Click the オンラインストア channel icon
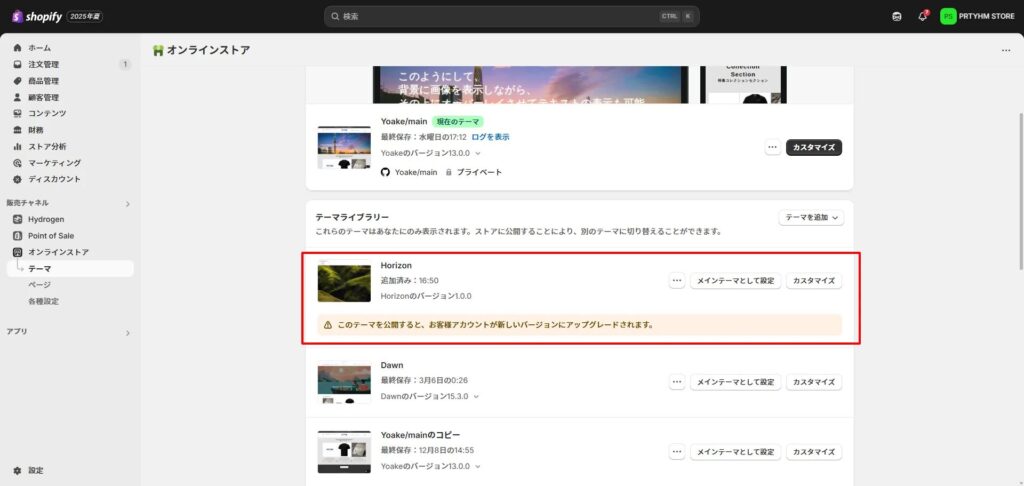 tap(18, 252)
